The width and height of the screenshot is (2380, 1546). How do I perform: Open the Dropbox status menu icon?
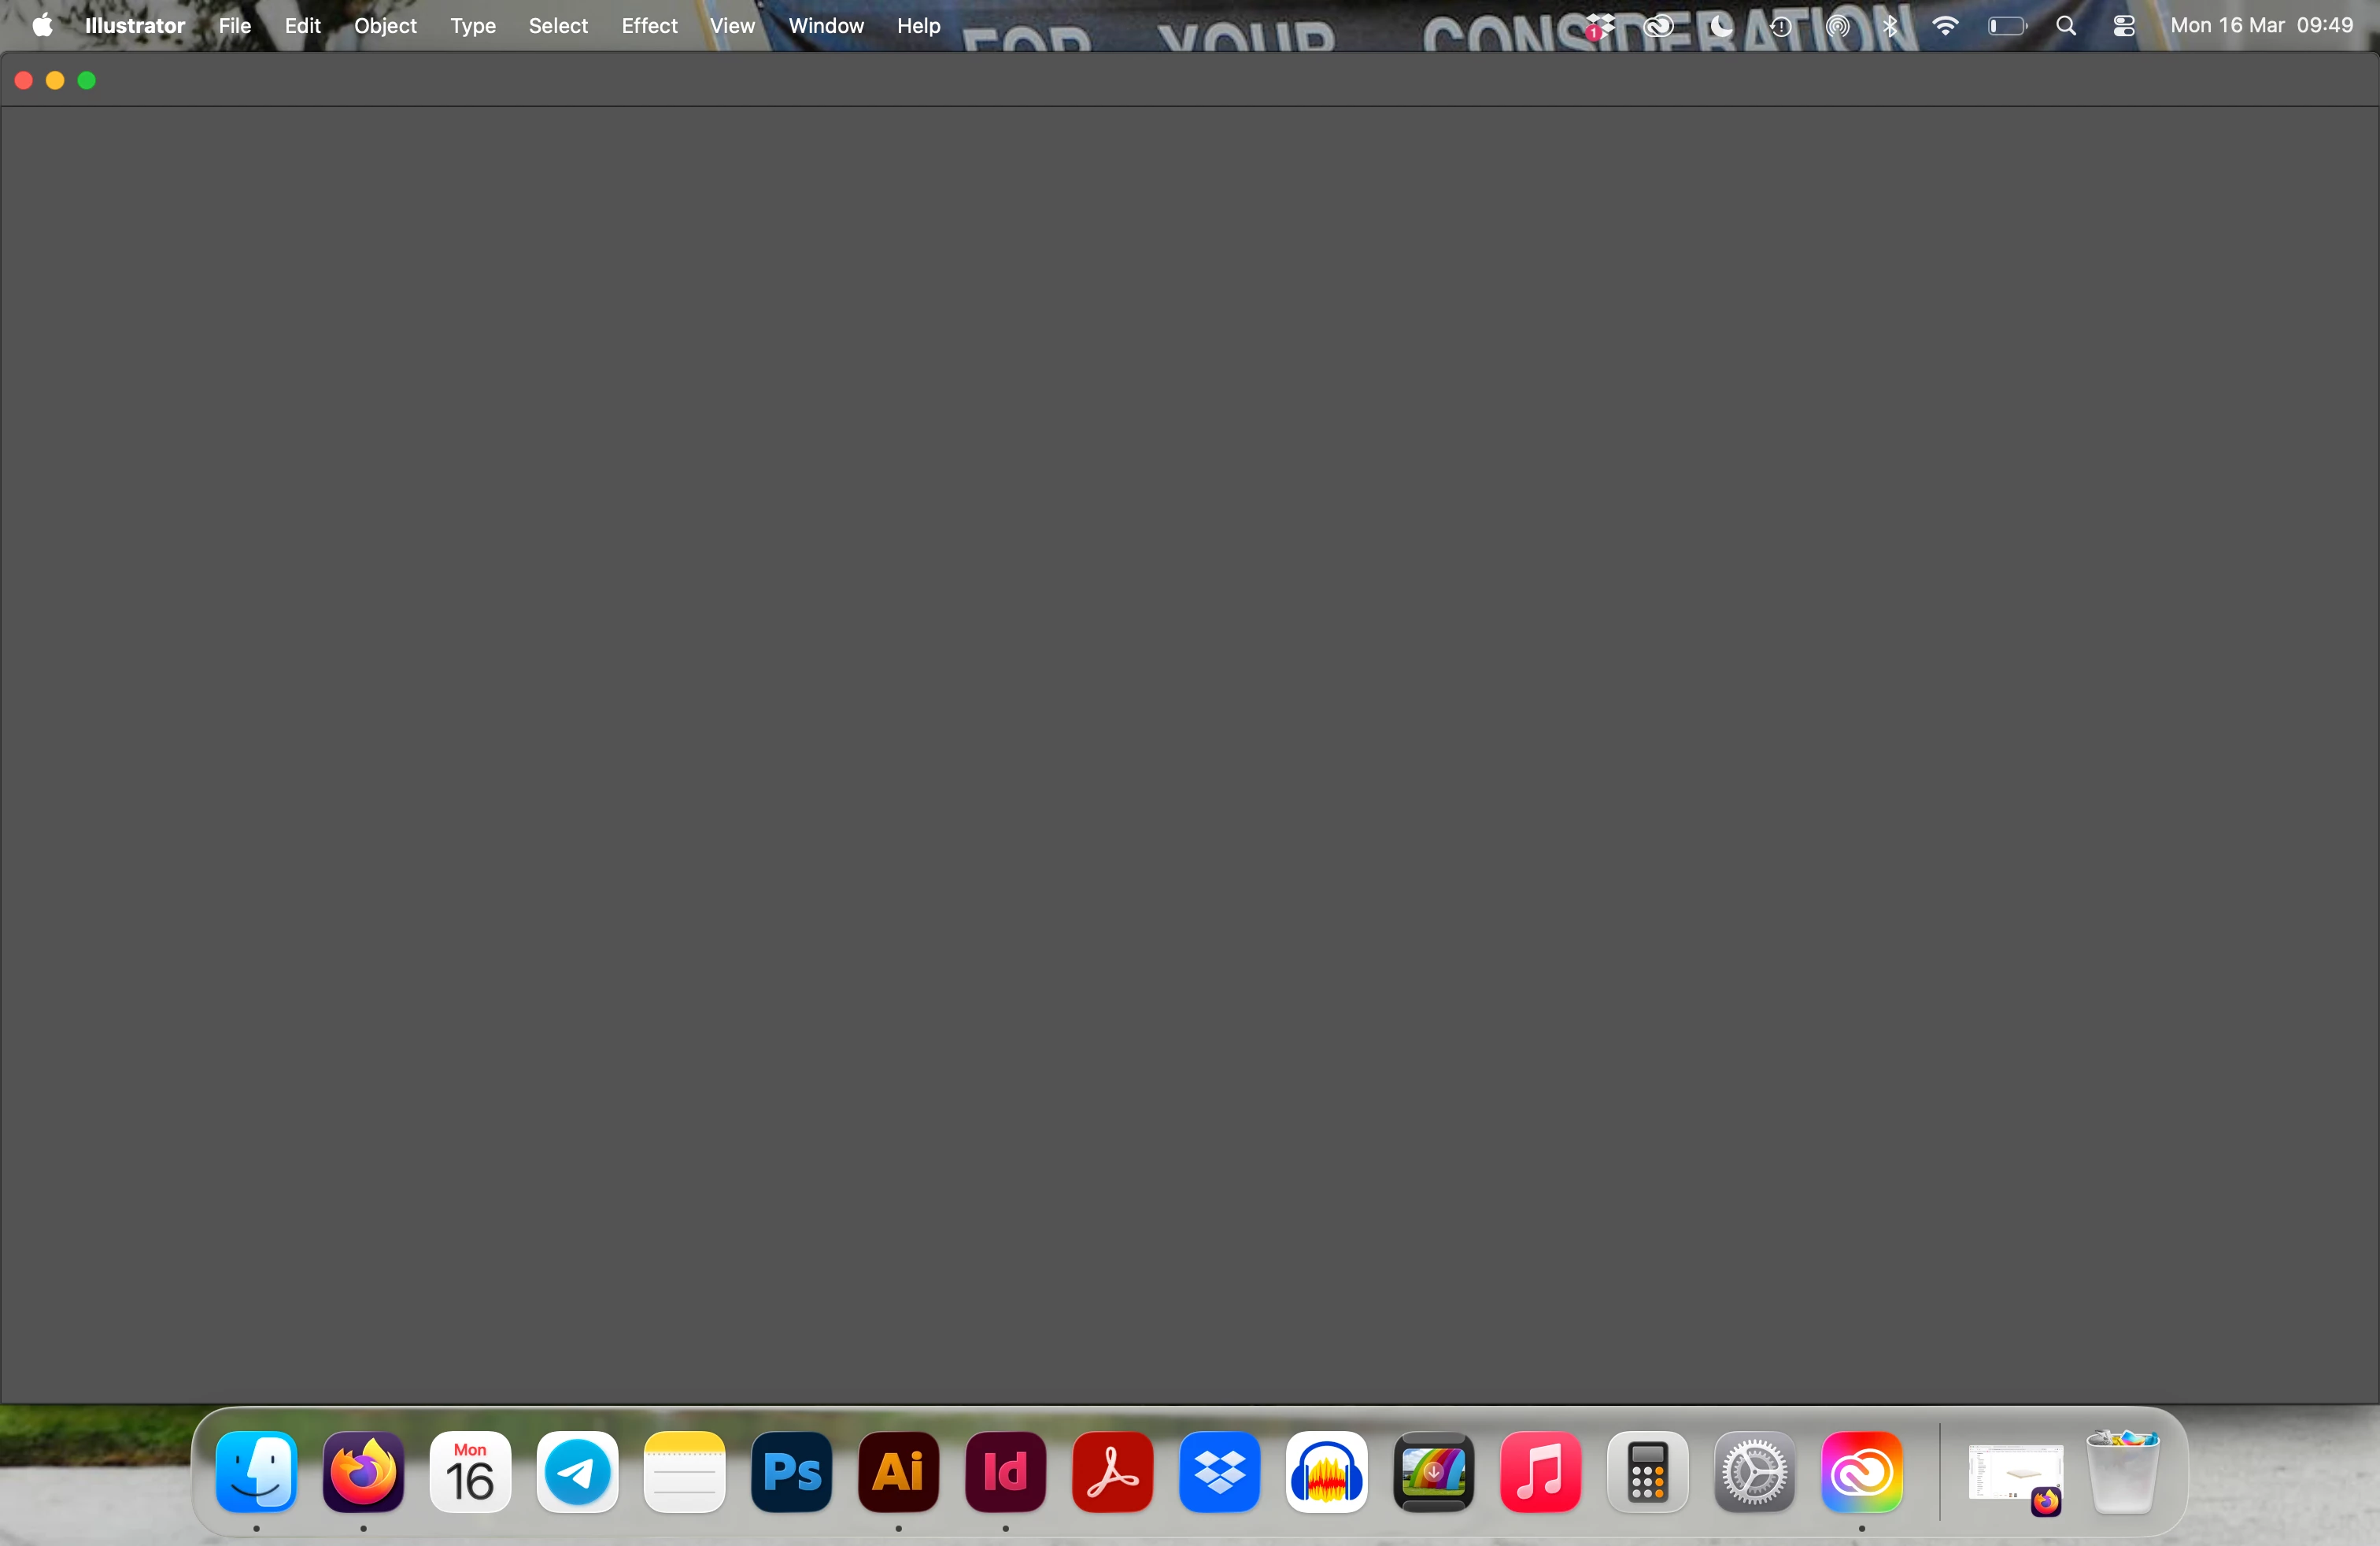coord(1600,26)
